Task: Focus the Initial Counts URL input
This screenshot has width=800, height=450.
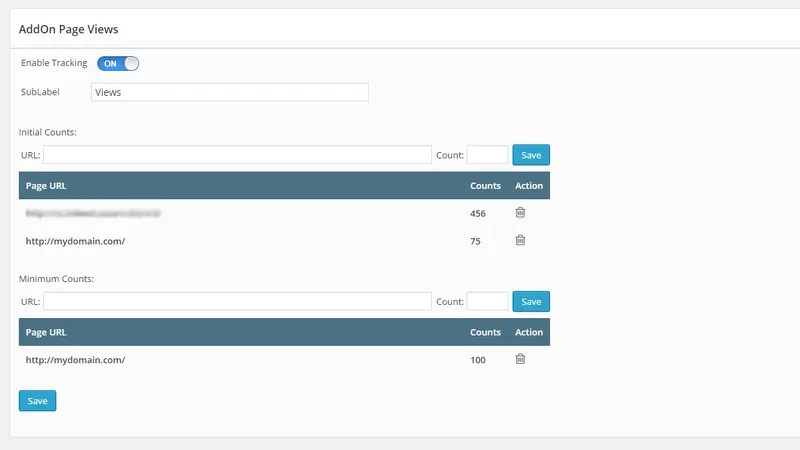Action: [x=237, y=155]
